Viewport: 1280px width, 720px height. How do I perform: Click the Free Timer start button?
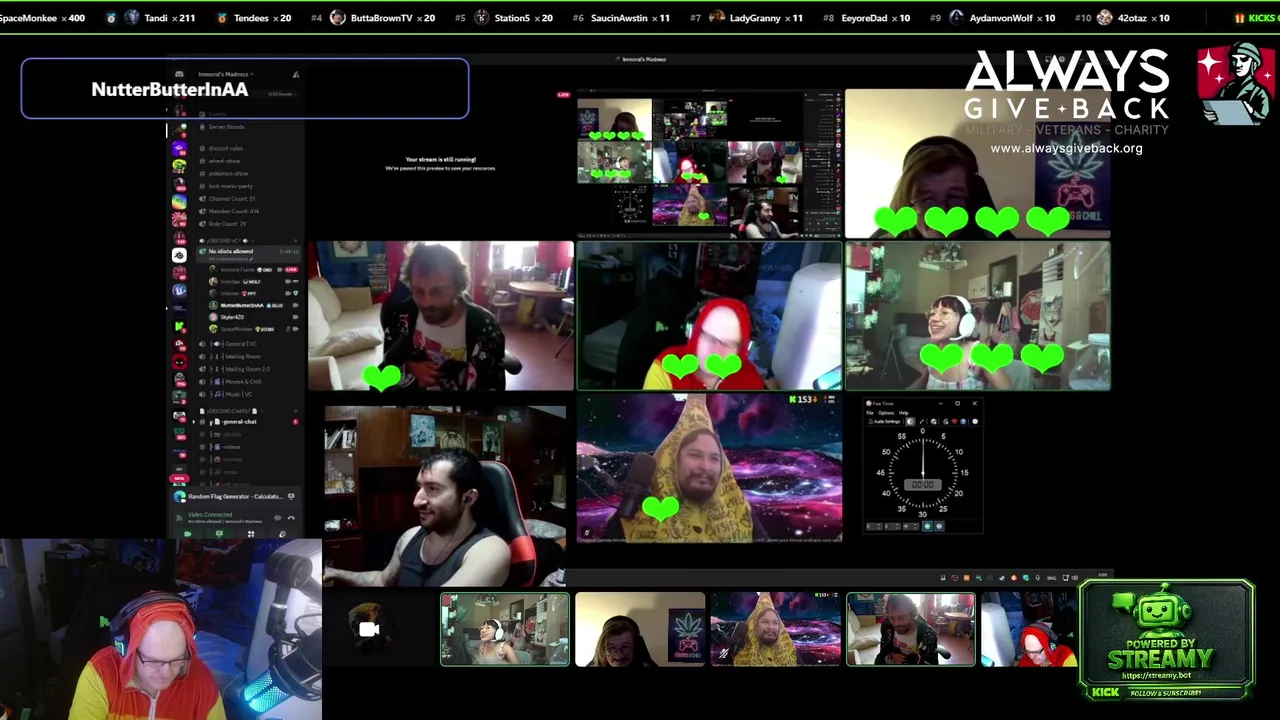pos(927,526)
